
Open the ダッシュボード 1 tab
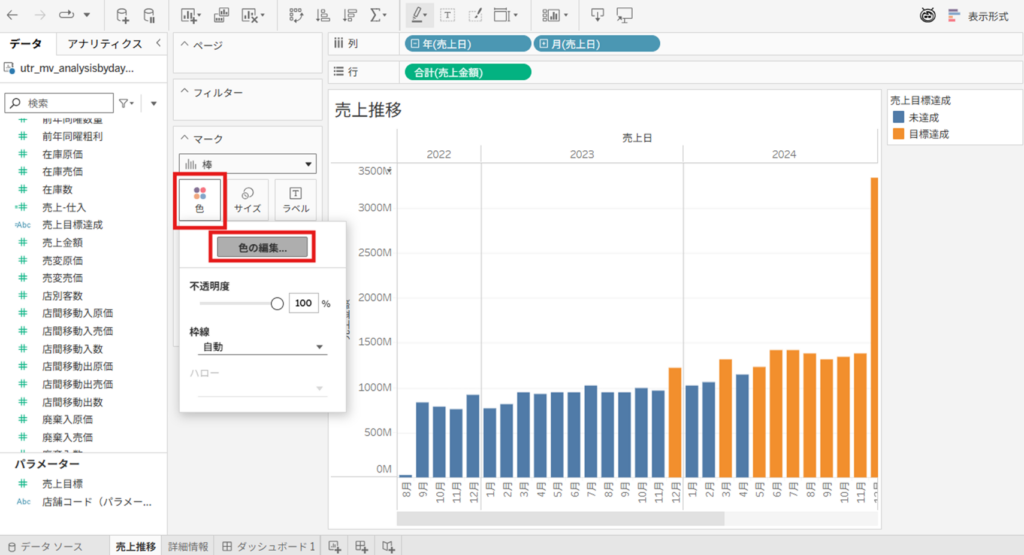pyautogui.click(x=268, y=547)
